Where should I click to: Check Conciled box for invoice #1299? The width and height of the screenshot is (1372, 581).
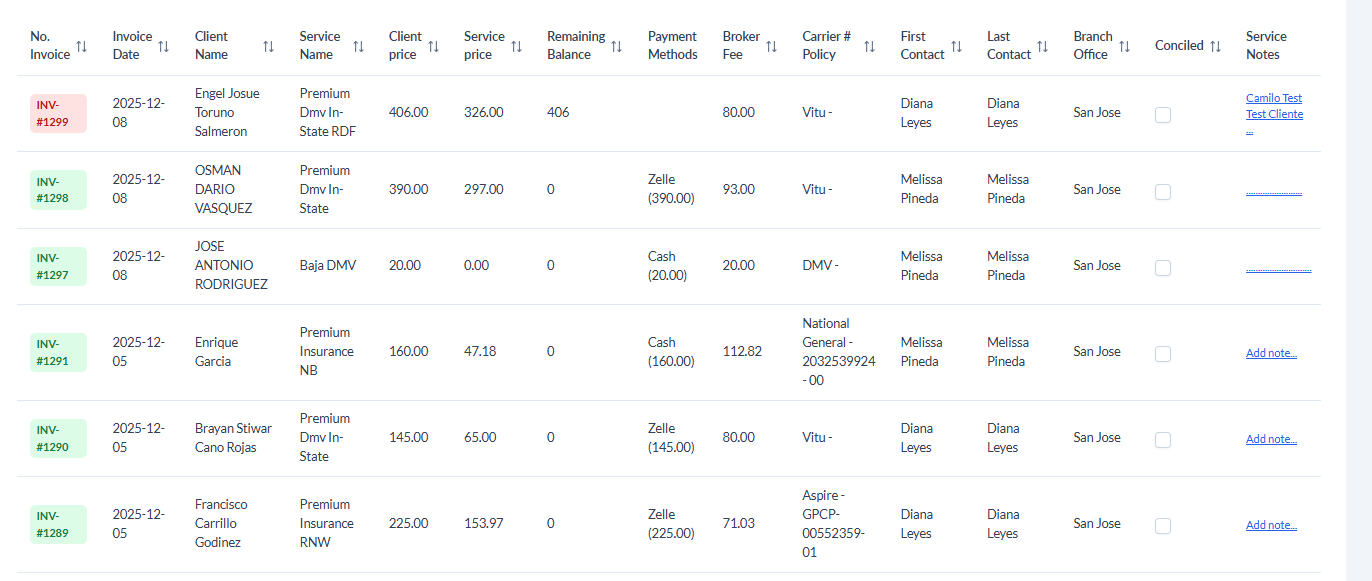click(1163, 115)
